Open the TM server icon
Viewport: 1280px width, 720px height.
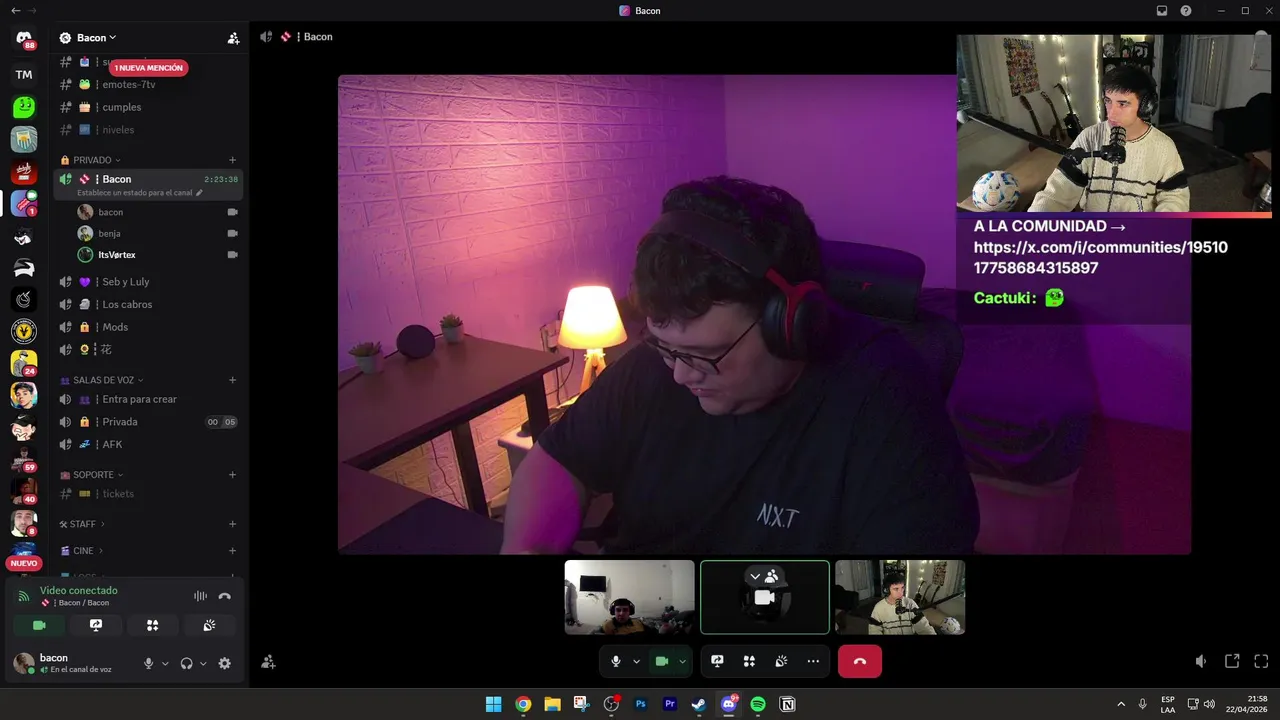click(x=24, y=75)
